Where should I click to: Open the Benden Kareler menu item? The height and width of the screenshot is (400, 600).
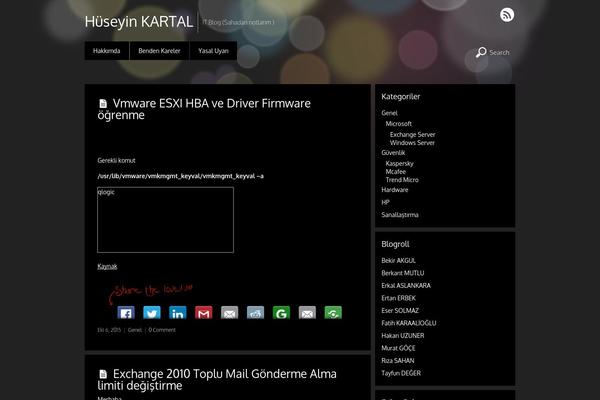click(159, 51)
